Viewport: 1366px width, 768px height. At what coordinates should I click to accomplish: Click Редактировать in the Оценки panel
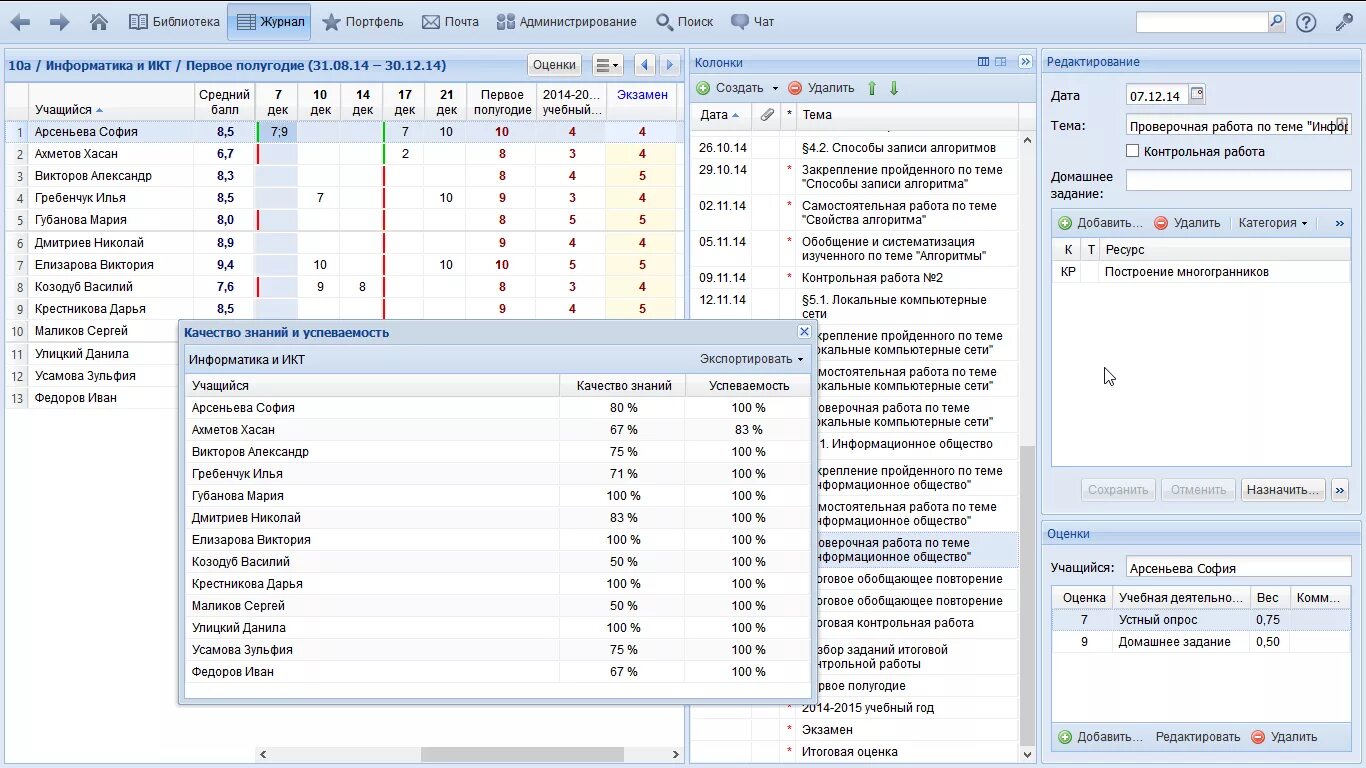point(1198,737)
